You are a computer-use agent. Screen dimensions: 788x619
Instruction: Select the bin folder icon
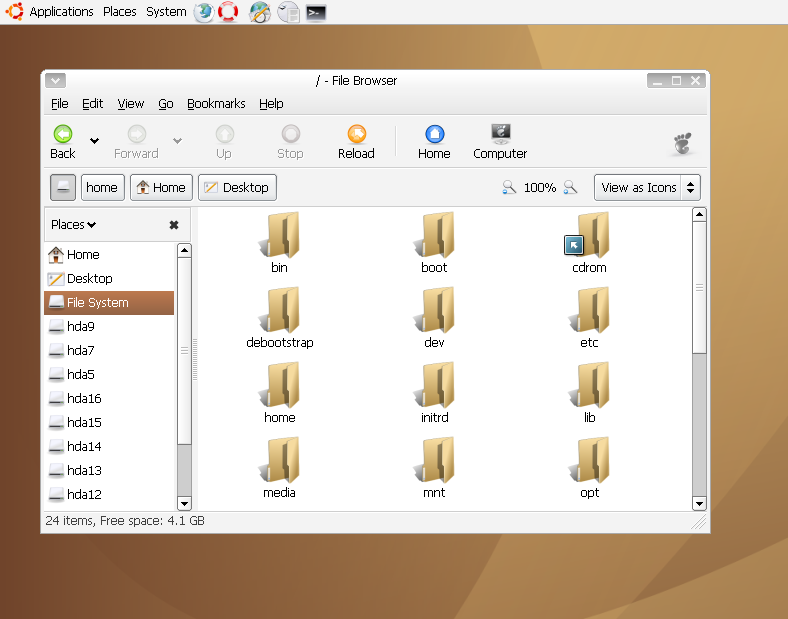click(x=280, y=235)
